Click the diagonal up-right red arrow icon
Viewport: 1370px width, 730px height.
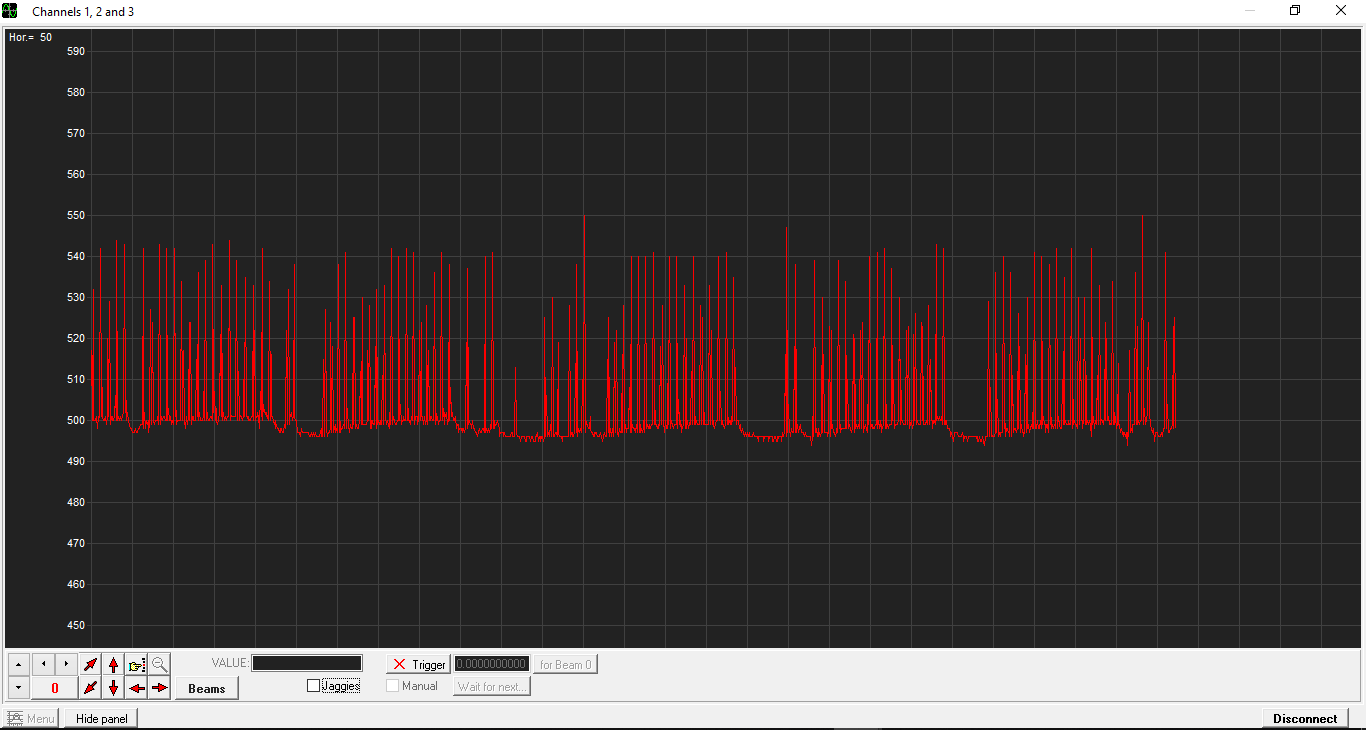click(x=91, y=664)
